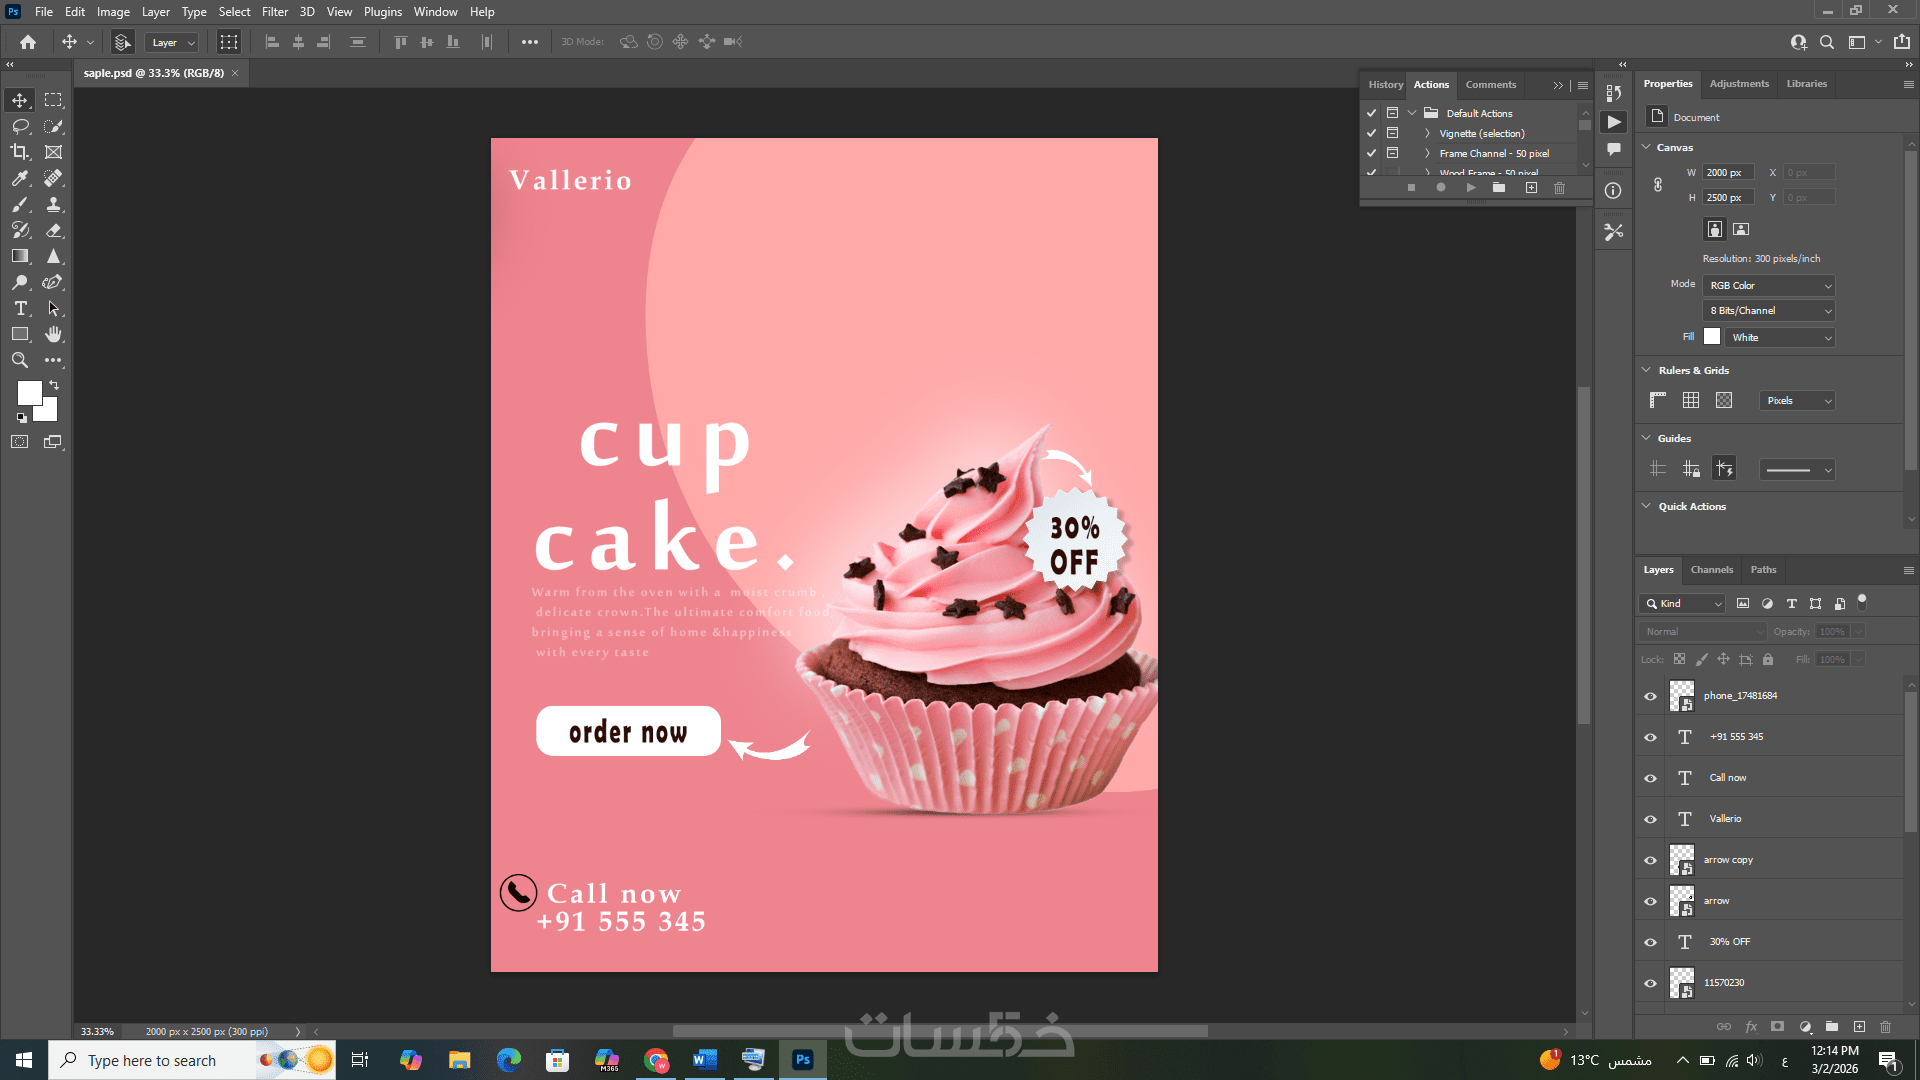Switch to the Adjustments tab
This screenshot has width=1920, height=1080.
(x=1738, y=84)
